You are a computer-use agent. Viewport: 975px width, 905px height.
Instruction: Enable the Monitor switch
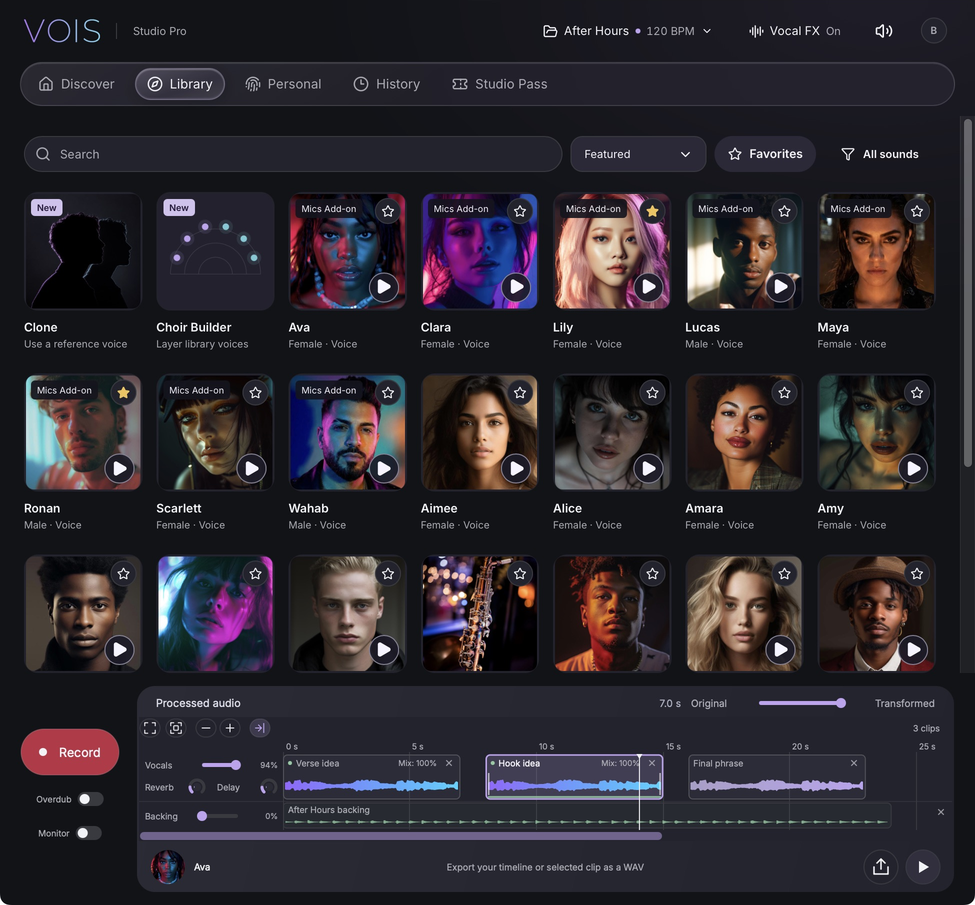click(x=89, y=833)
